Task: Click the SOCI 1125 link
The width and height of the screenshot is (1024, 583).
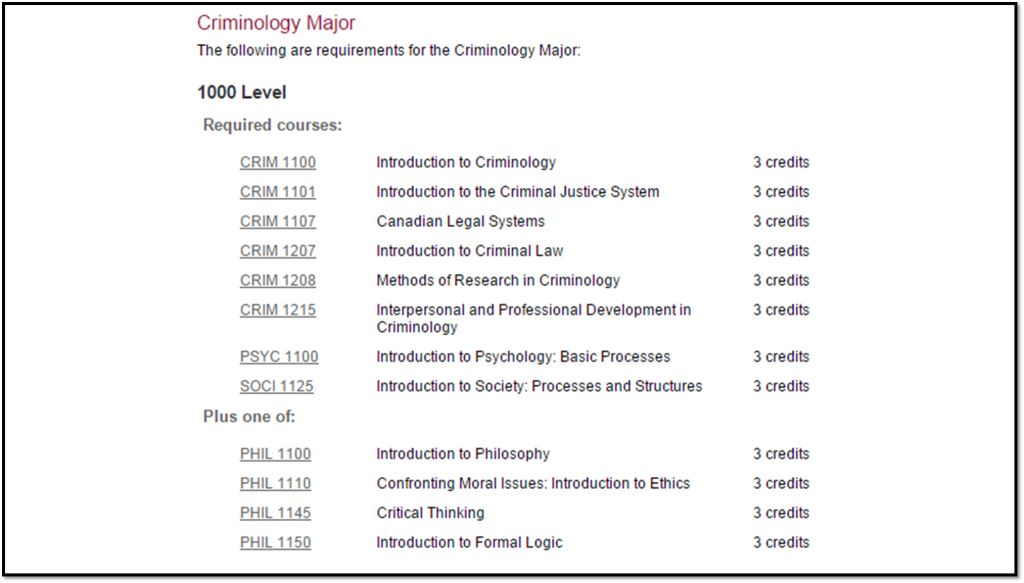Action: (276, 387)
